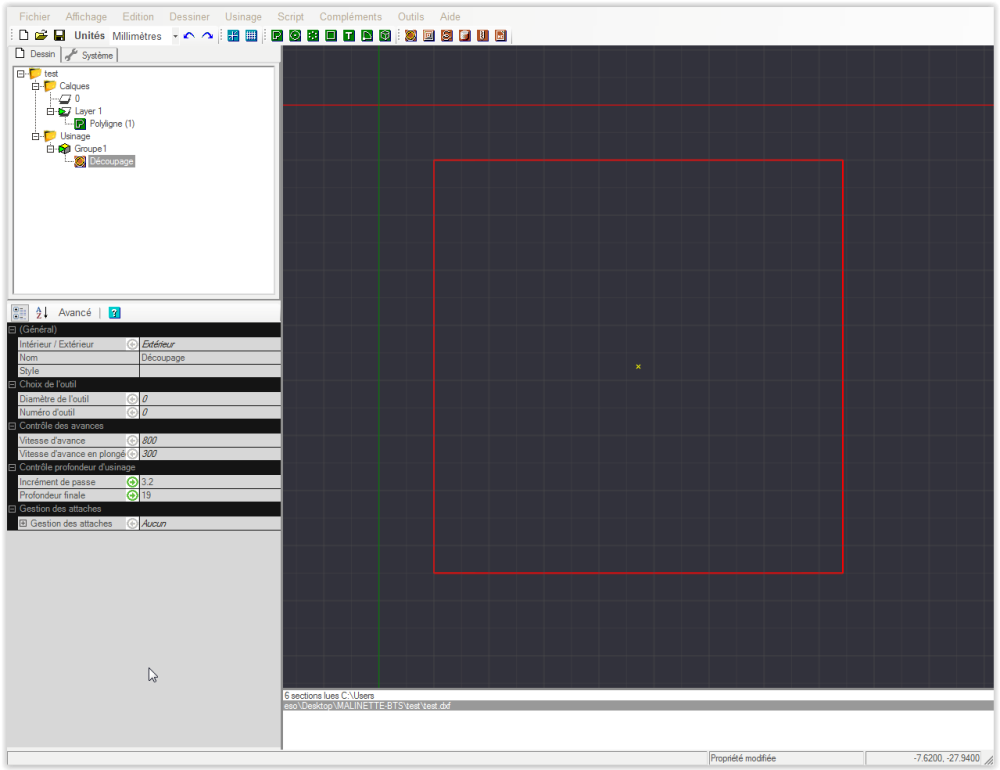Select the Polyline drawing tool

tap(277, 36)
